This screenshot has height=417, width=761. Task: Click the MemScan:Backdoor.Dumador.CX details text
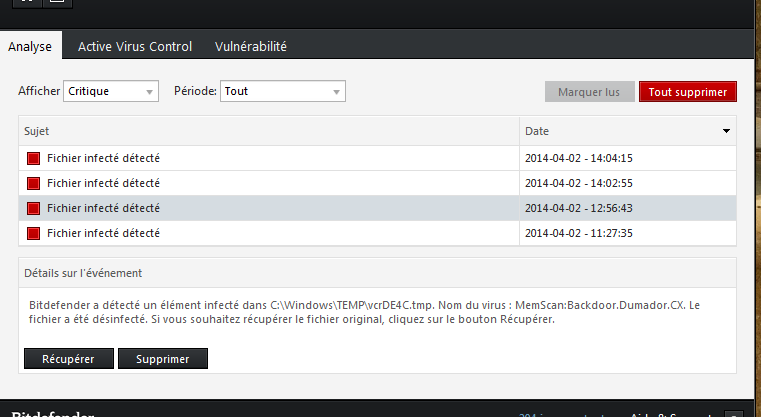[600, 305]
